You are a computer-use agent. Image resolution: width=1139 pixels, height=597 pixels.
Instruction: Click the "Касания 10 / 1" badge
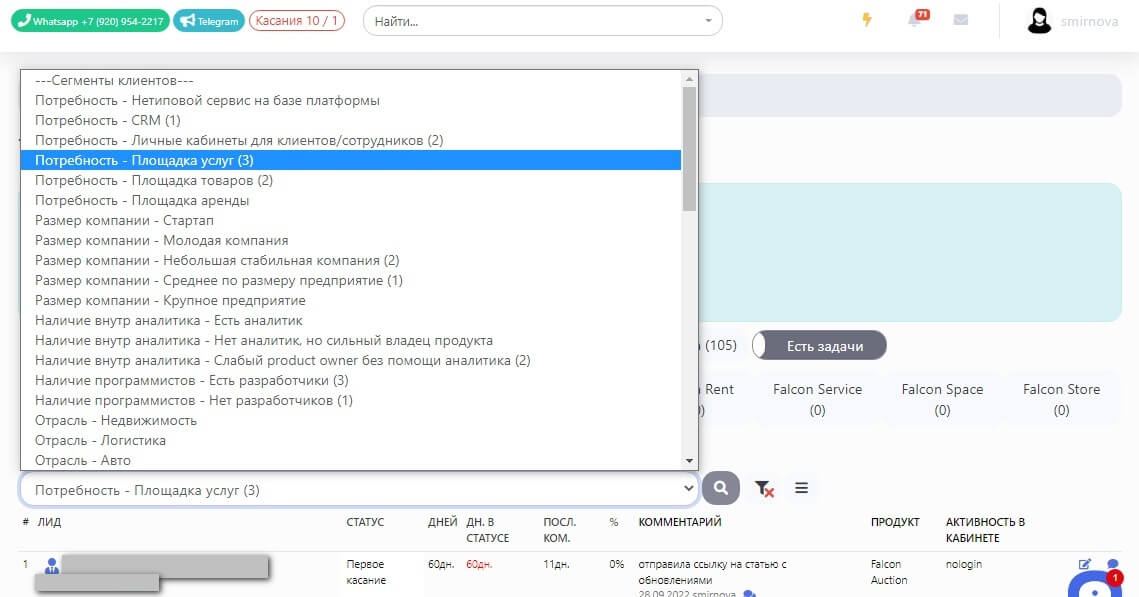click(297, 21)
